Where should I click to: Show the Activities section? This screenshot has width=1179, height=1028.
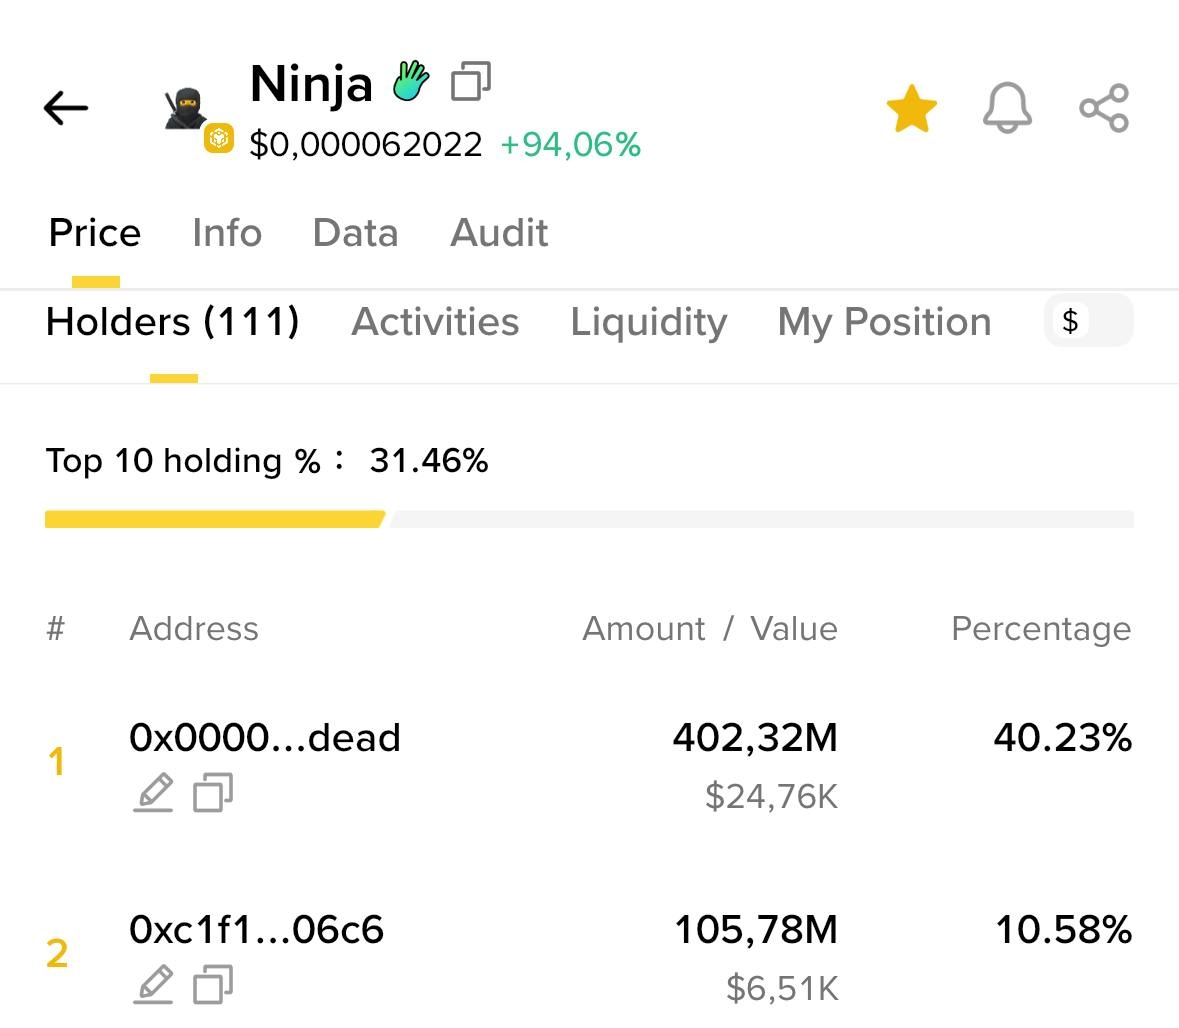click(435, 322)
